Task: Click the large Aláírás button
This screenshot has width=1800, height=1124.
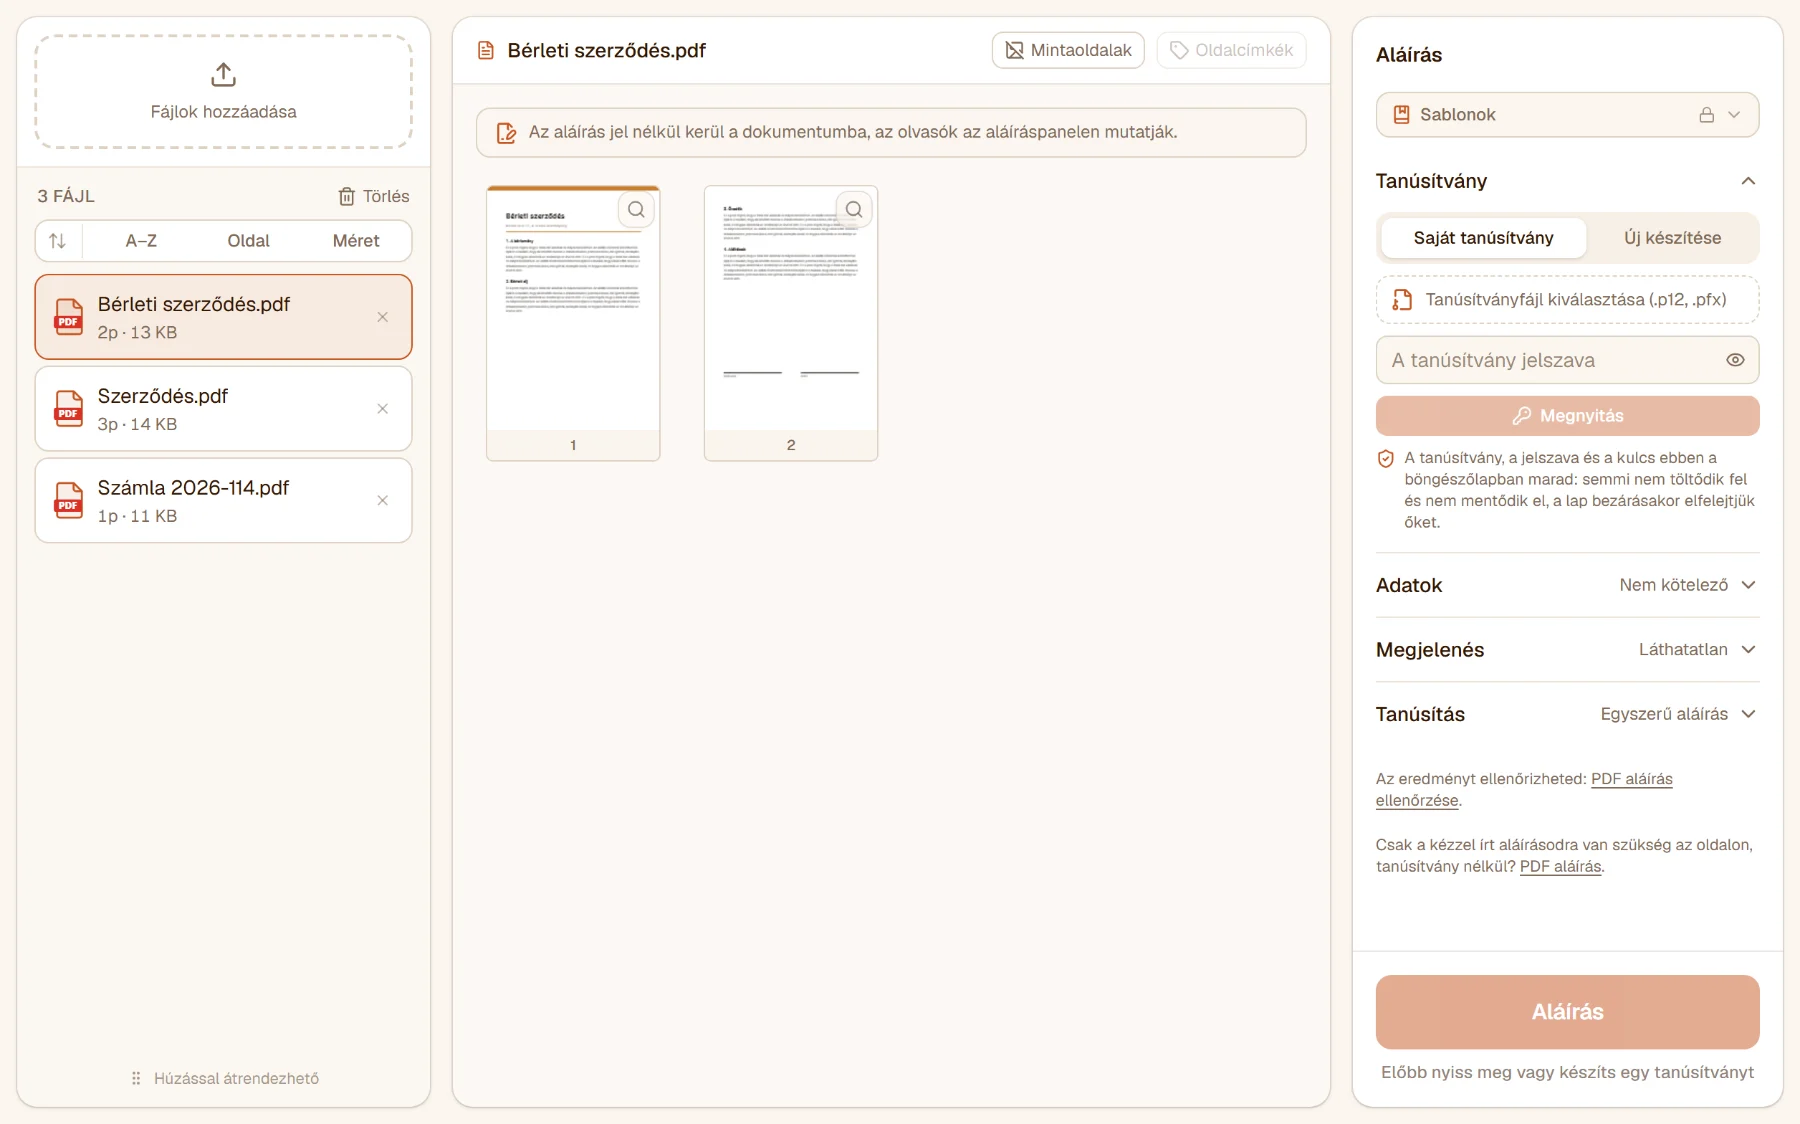Action: [x=1567, y=1012]
